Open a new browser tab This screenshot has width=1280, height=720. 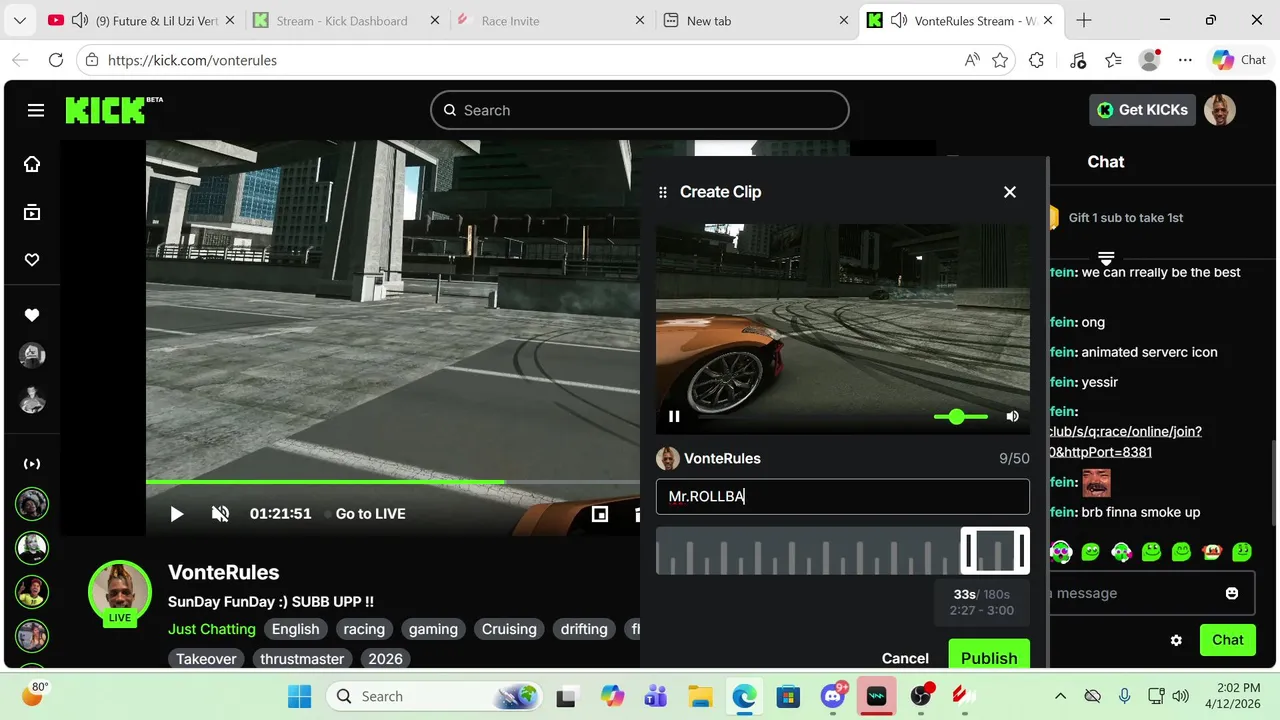[x=1084, y=21]
